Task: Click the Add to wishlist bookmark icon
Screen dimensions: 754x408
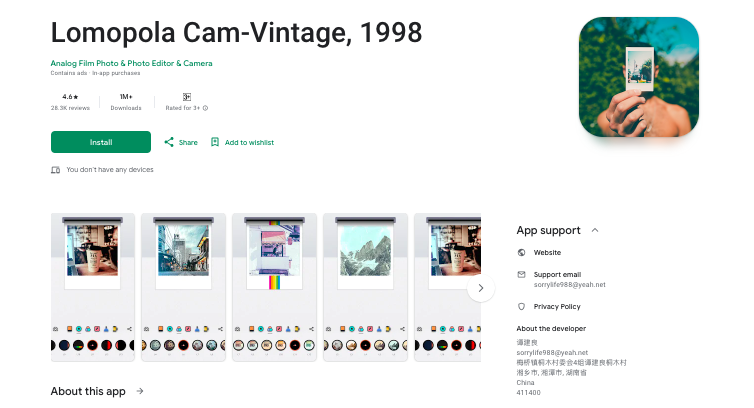Action: (215, 142)
